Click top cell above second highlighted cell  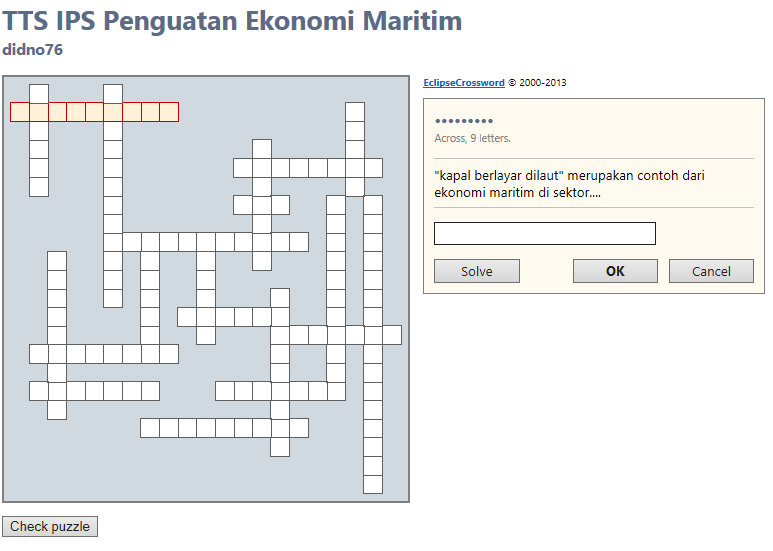pyautogui.click(x=39, y=93)
